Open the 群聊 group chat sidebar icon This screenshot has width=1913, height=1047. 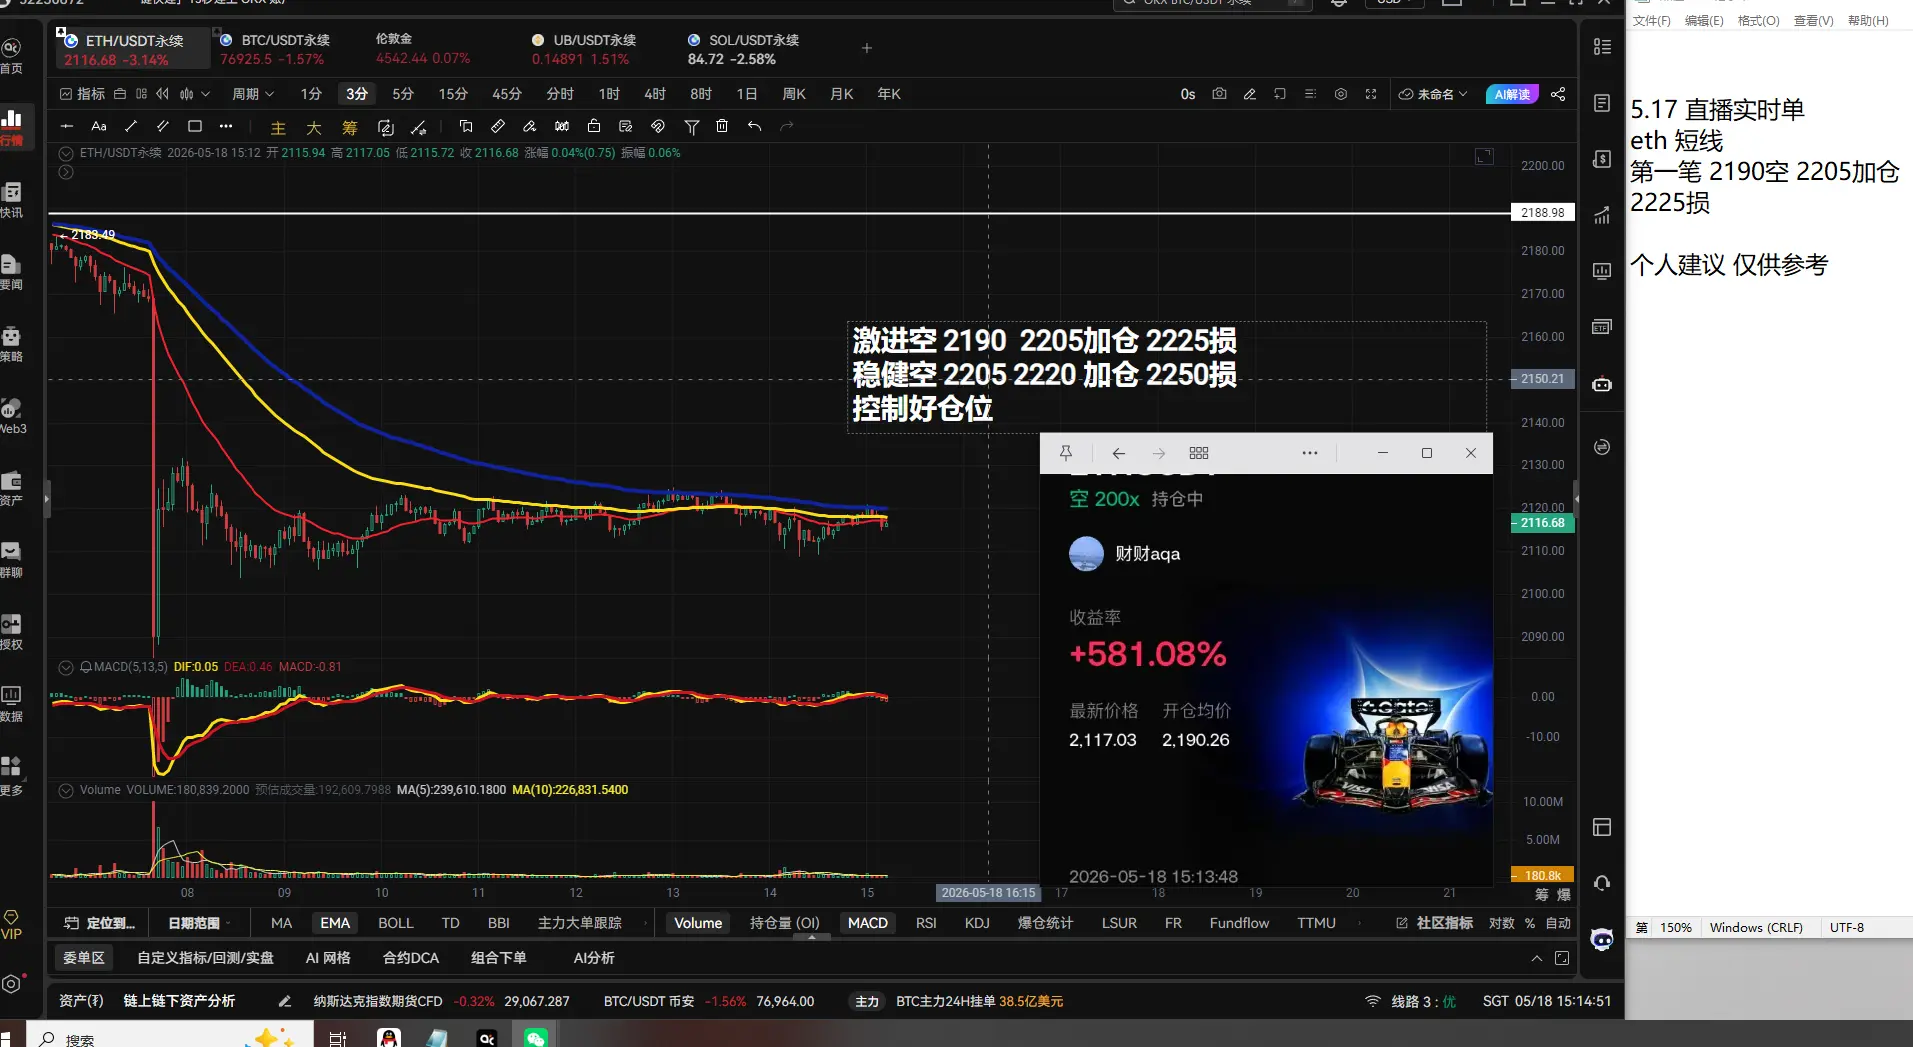[x=11, y=559]
